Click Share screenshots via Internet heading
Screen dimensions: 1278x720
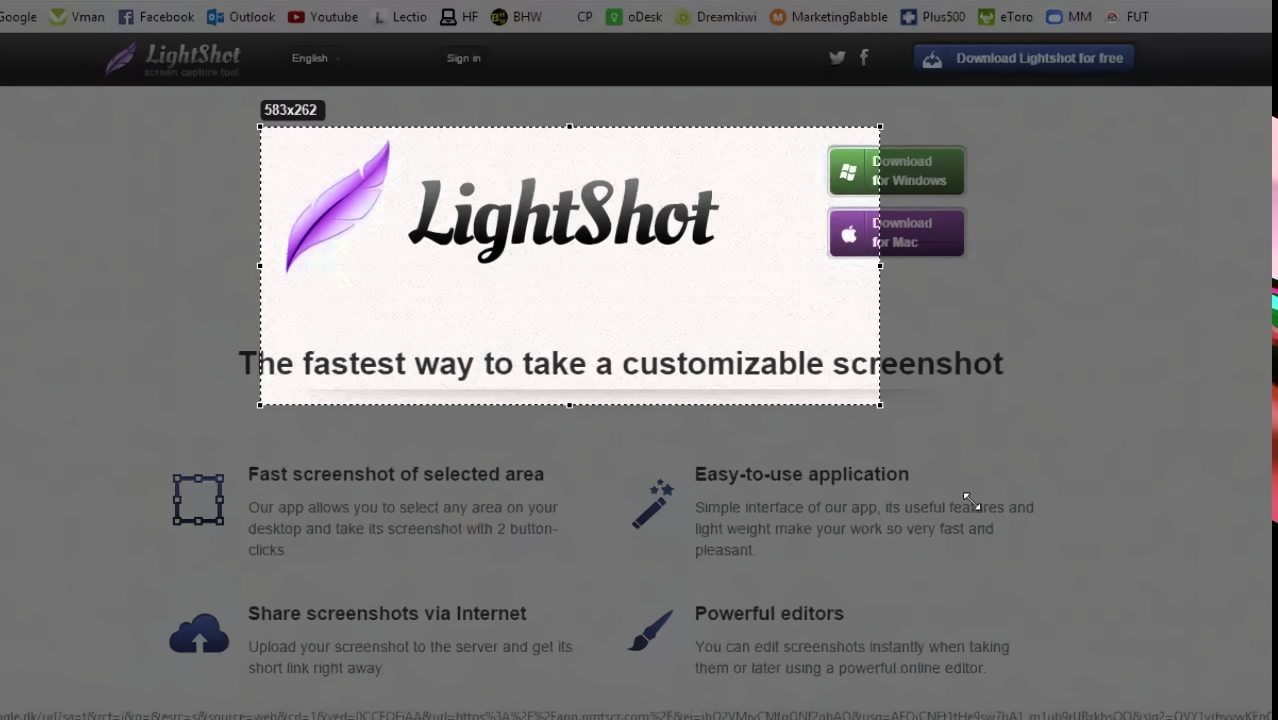(x=387, y=613)
